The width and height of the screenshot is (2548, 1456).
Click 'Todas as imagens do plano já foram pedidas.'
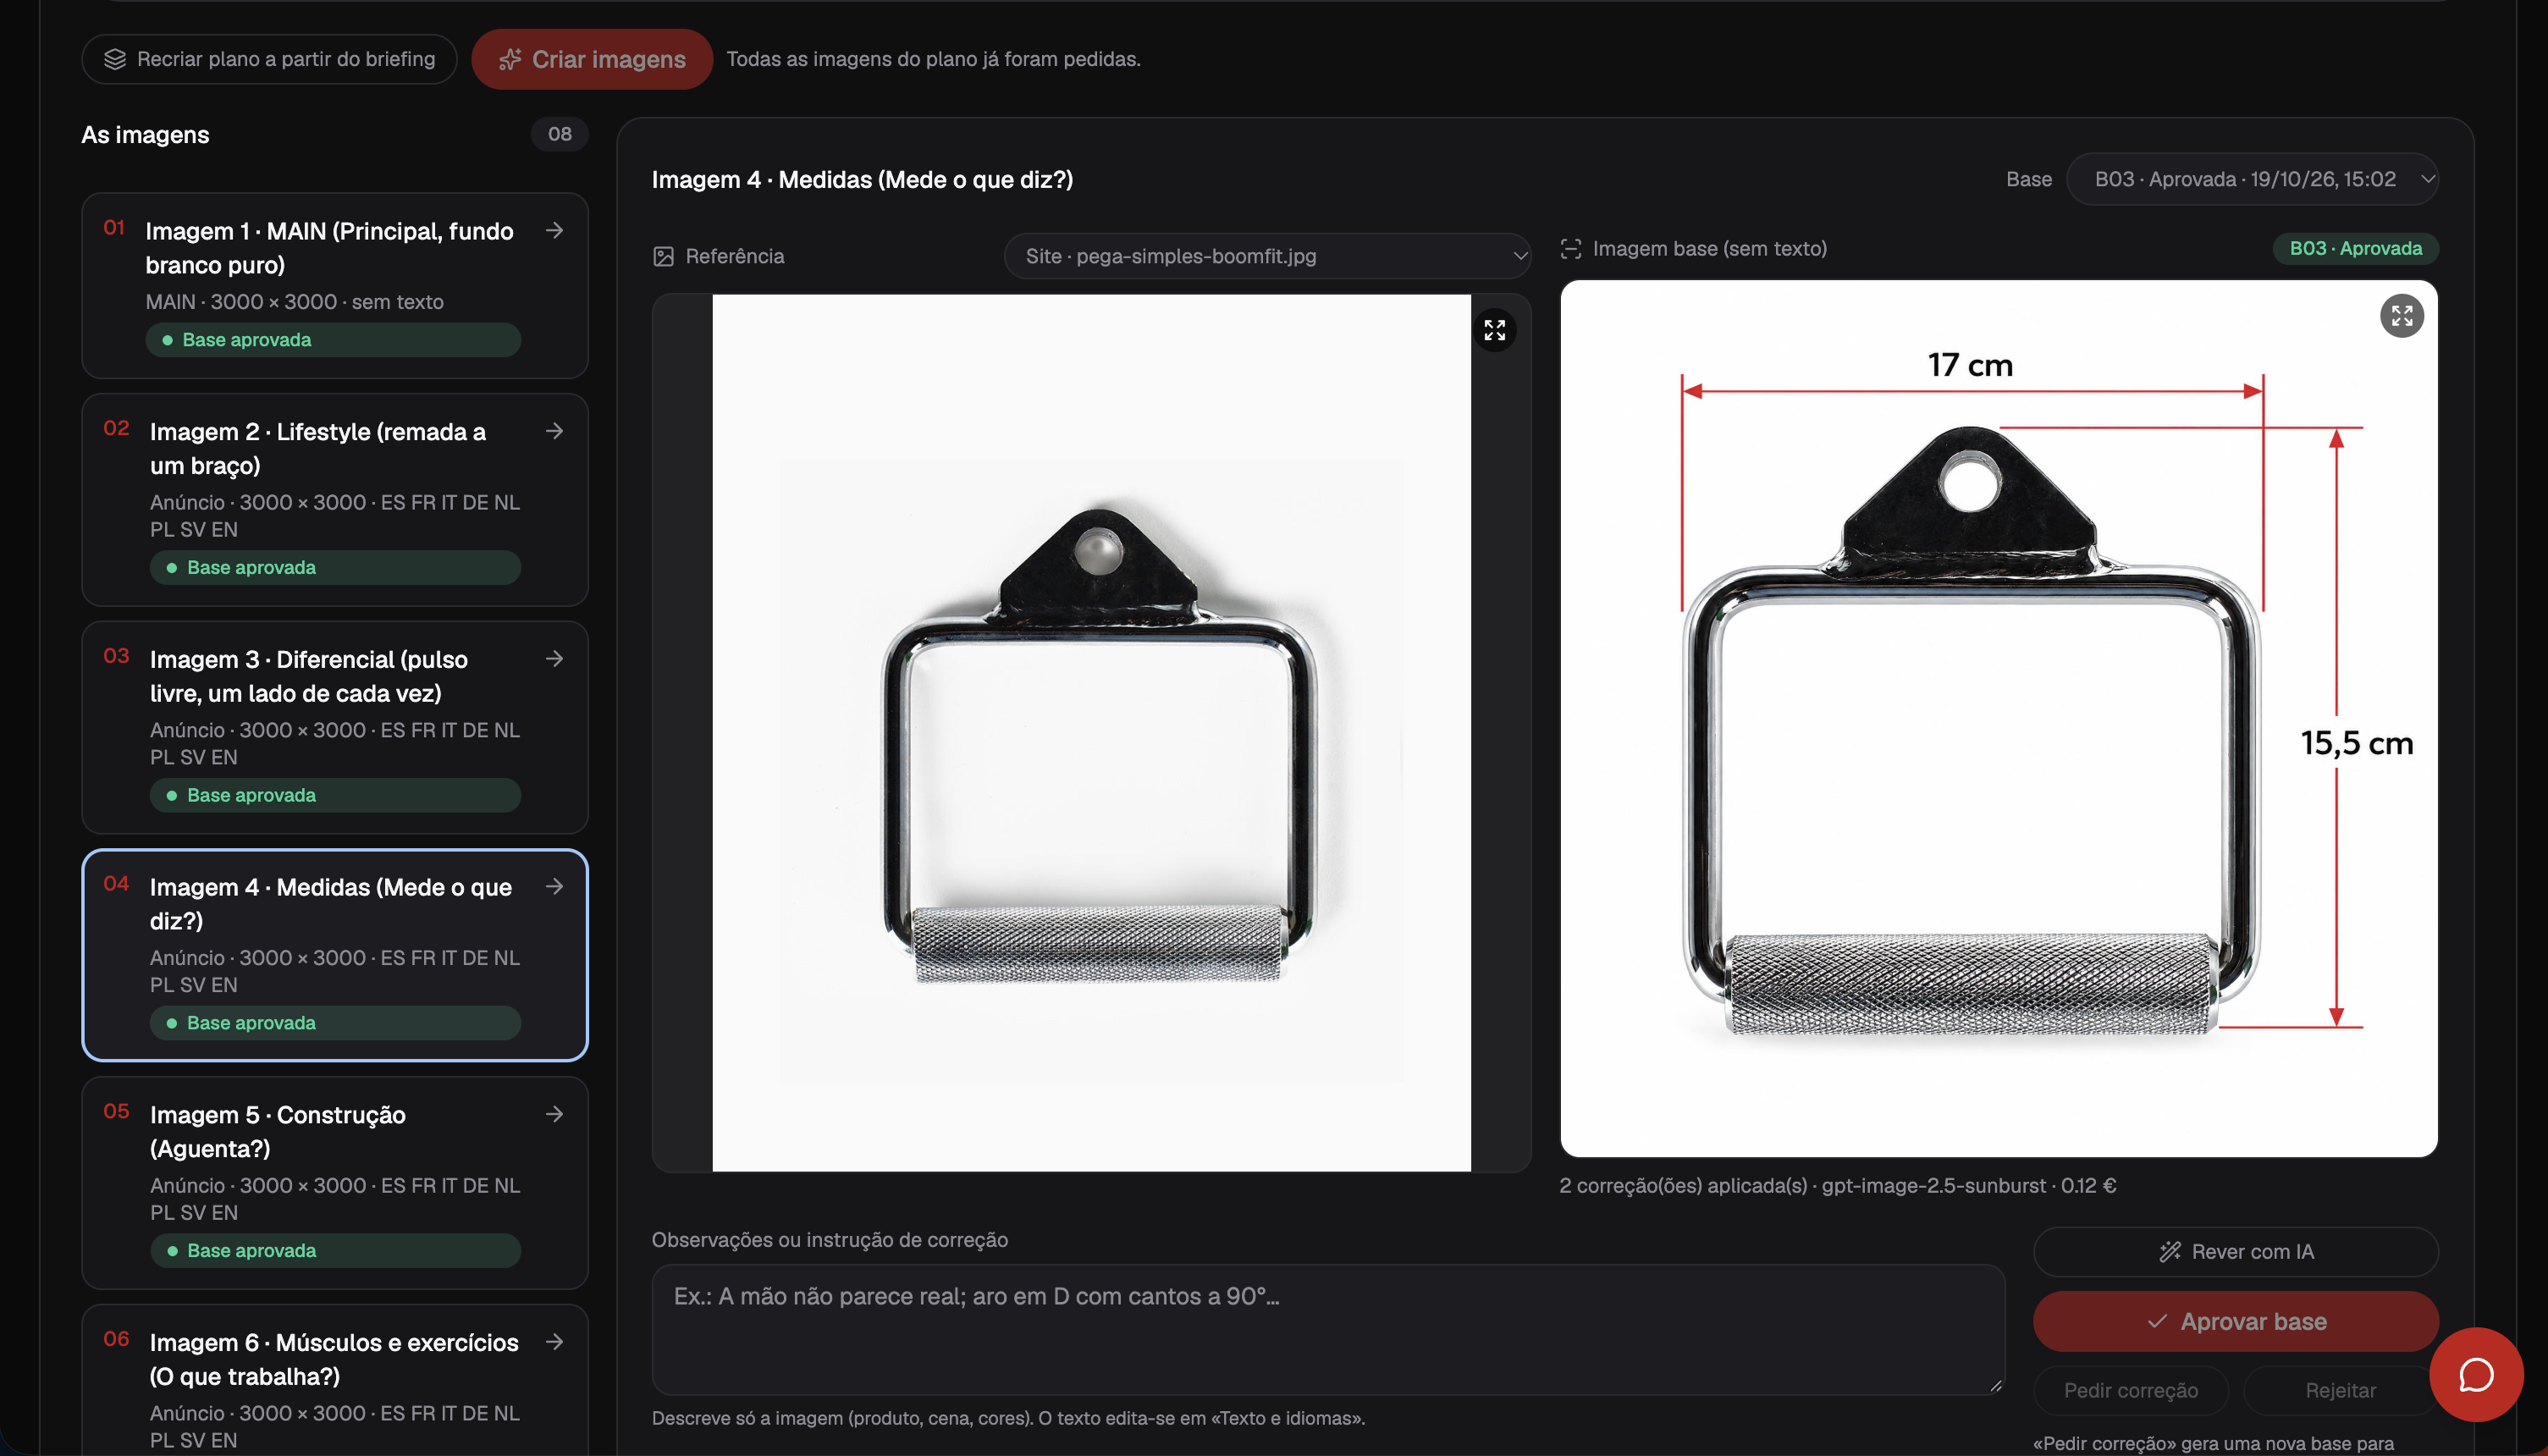coord(933,60)
